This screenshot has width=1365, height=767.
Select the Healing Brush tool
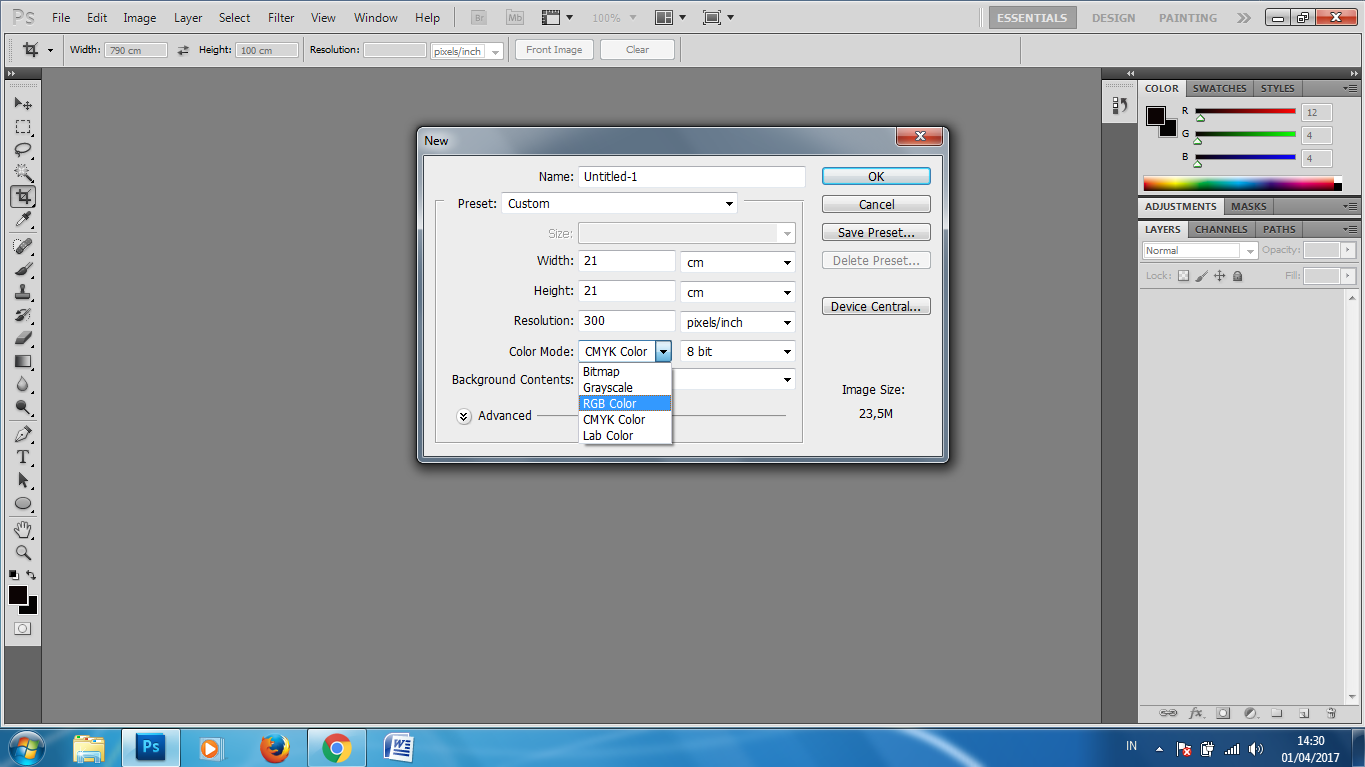click(x=23, y=247)
